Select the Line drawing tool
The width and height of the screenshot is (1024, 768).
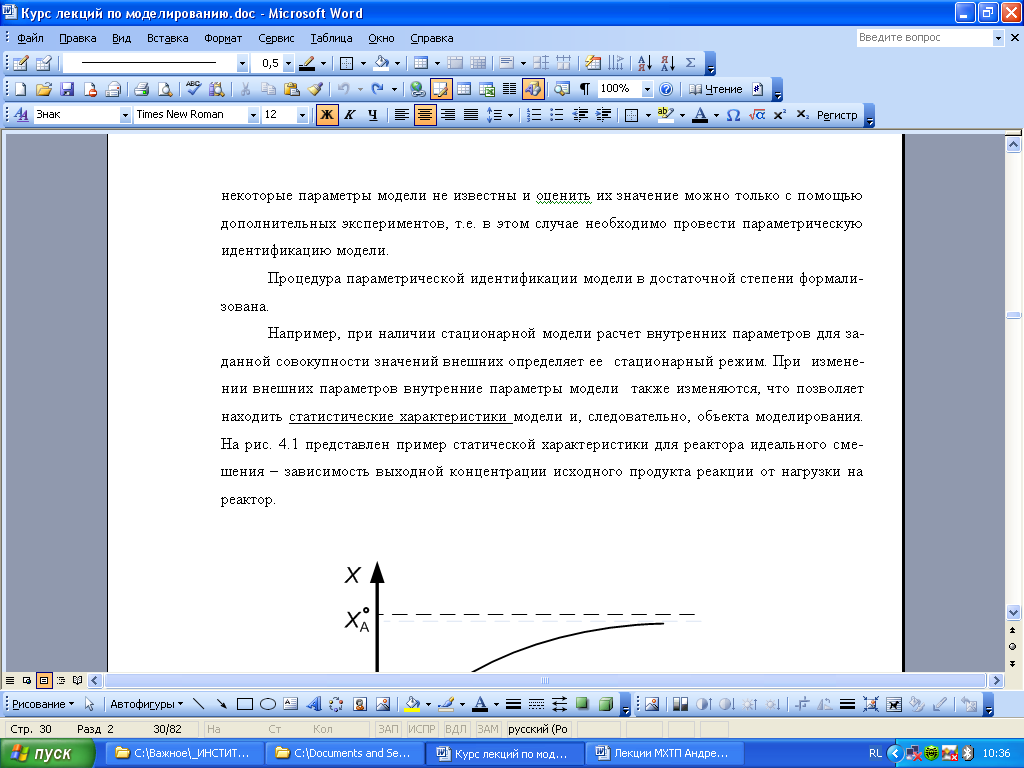coord(199,704)
